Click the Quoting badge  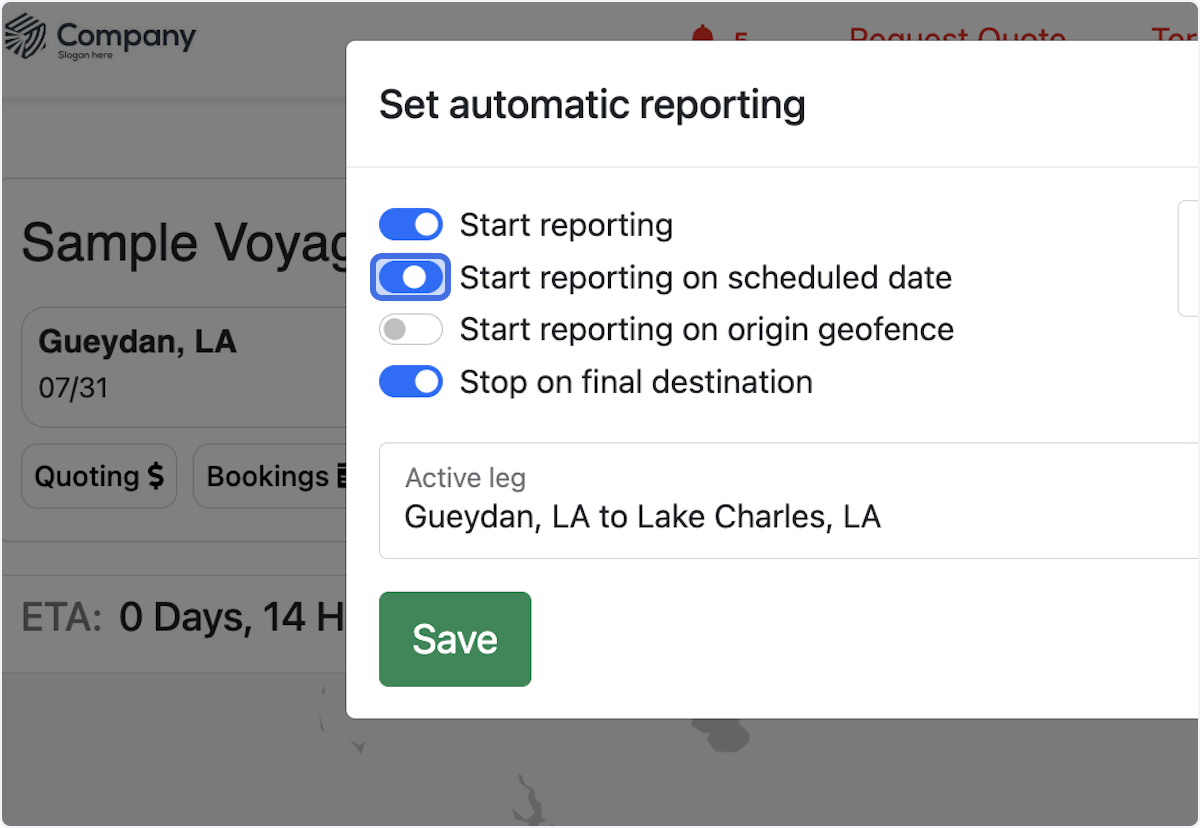point(98,476)
